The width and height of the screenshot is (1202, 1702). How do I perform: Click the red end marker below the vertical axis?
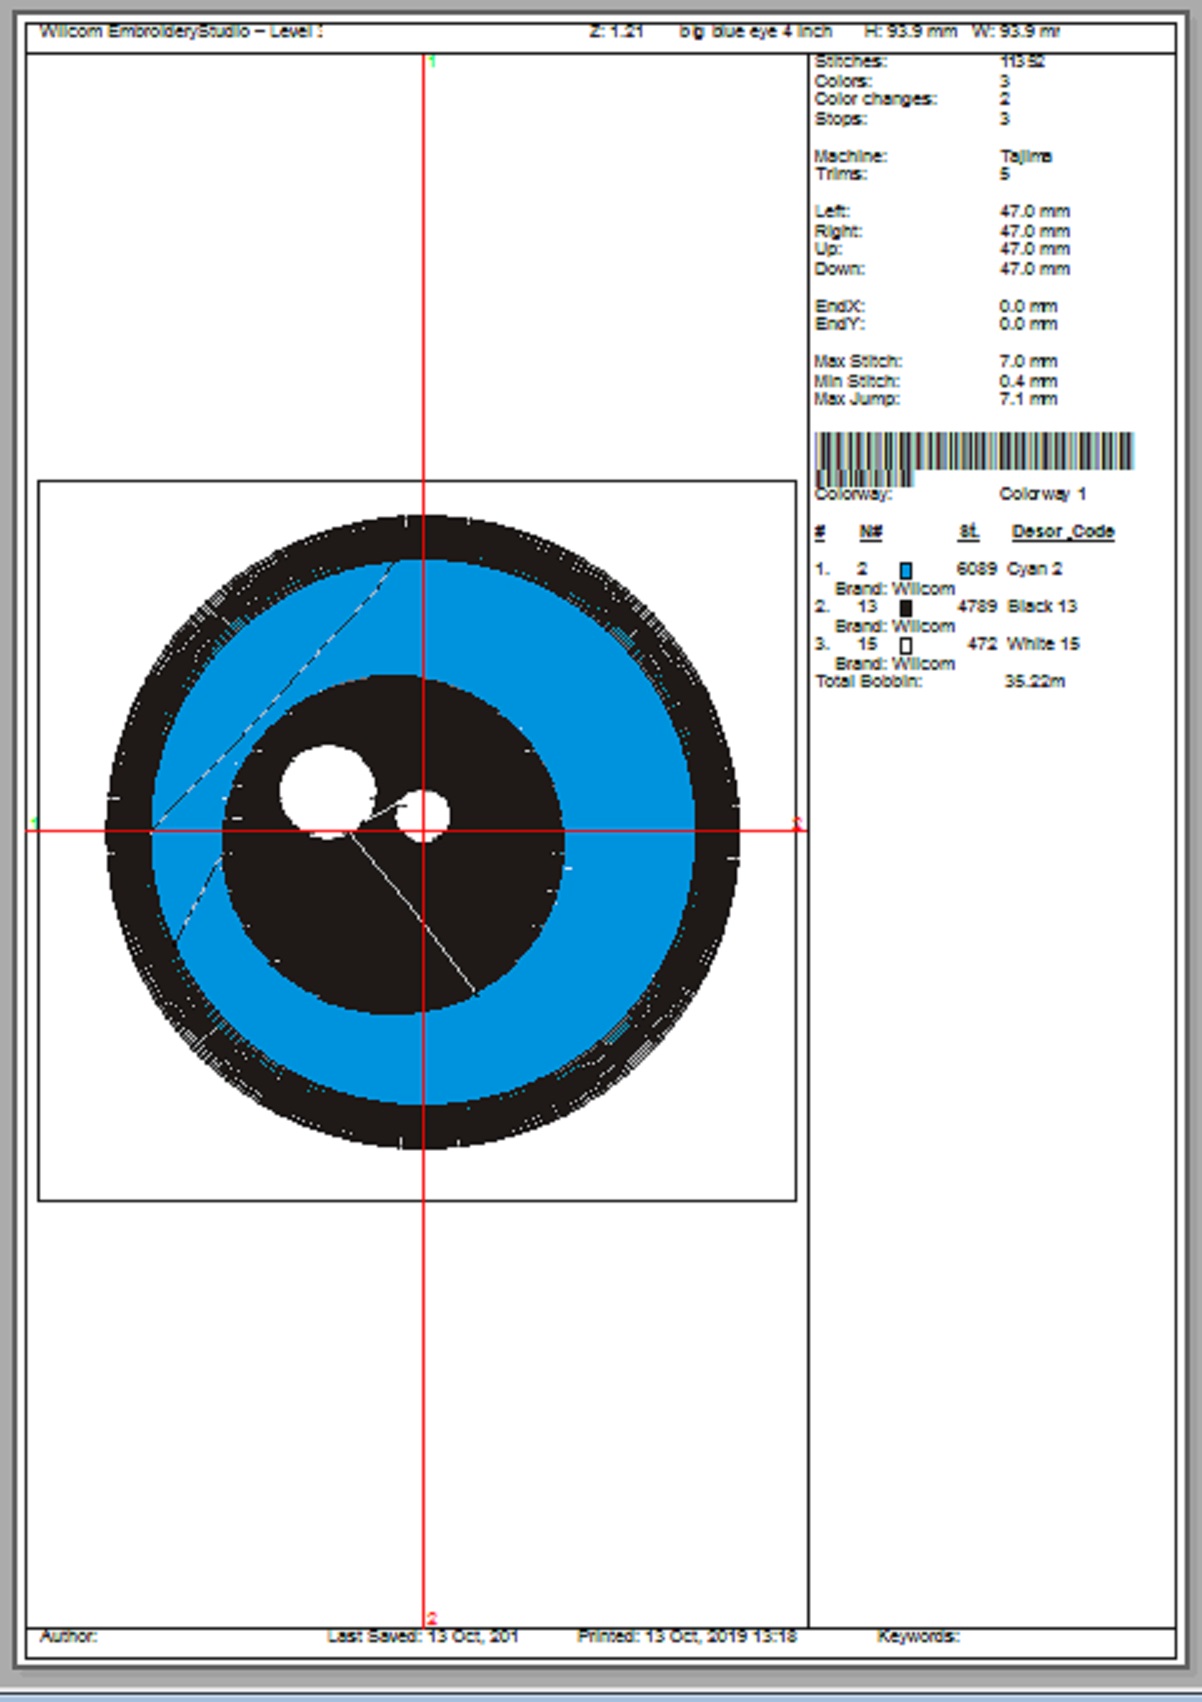tap(432, 1617)
